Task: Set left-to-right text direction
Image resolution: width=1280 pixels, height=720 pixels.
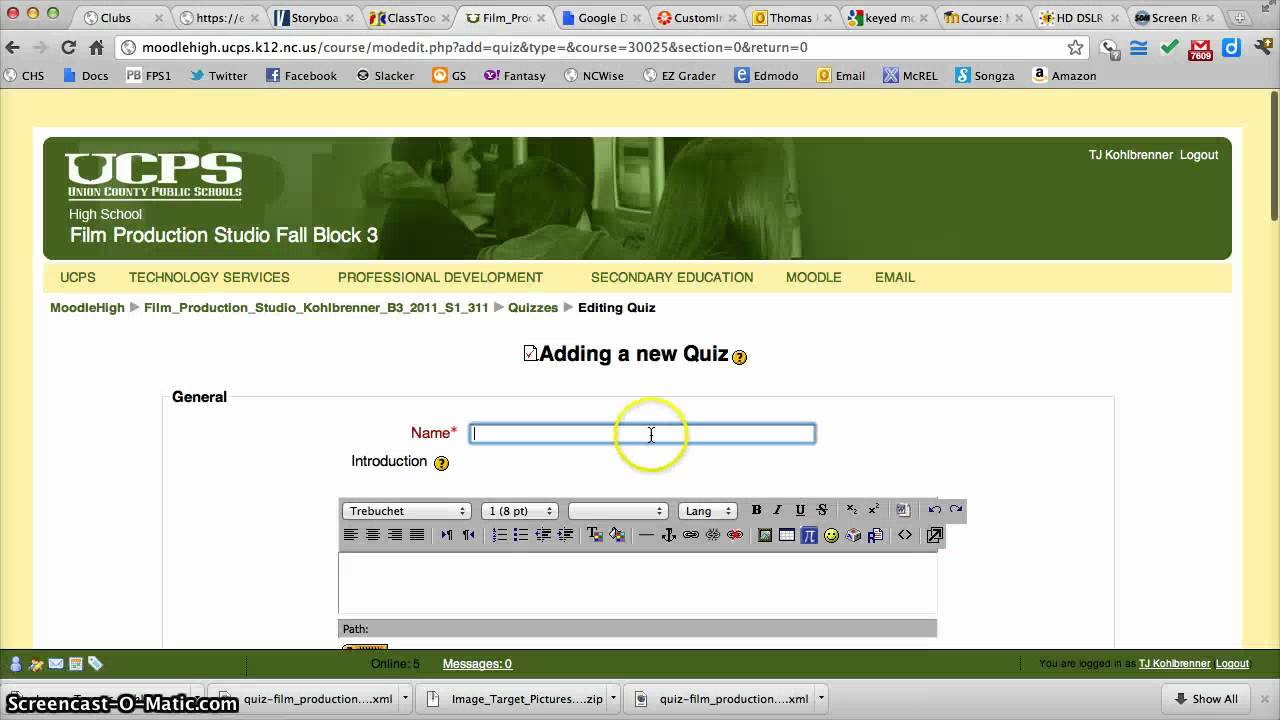Action: (446, 535)
